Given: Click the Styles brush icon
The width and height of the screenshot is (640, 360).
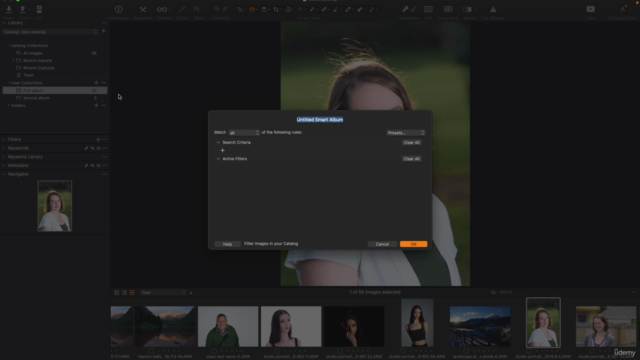Looking at the screenshot, I should pyautogui.click(x=182, y=9).
